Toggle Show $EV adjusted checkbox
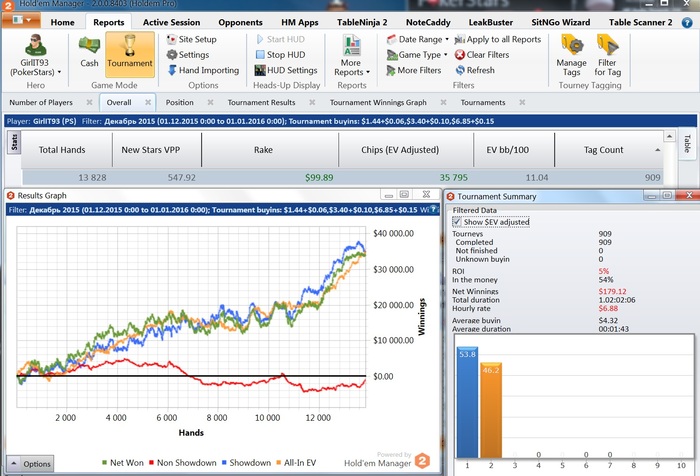The width and height of the screenshot is (700, 476). tap(457, 221)
